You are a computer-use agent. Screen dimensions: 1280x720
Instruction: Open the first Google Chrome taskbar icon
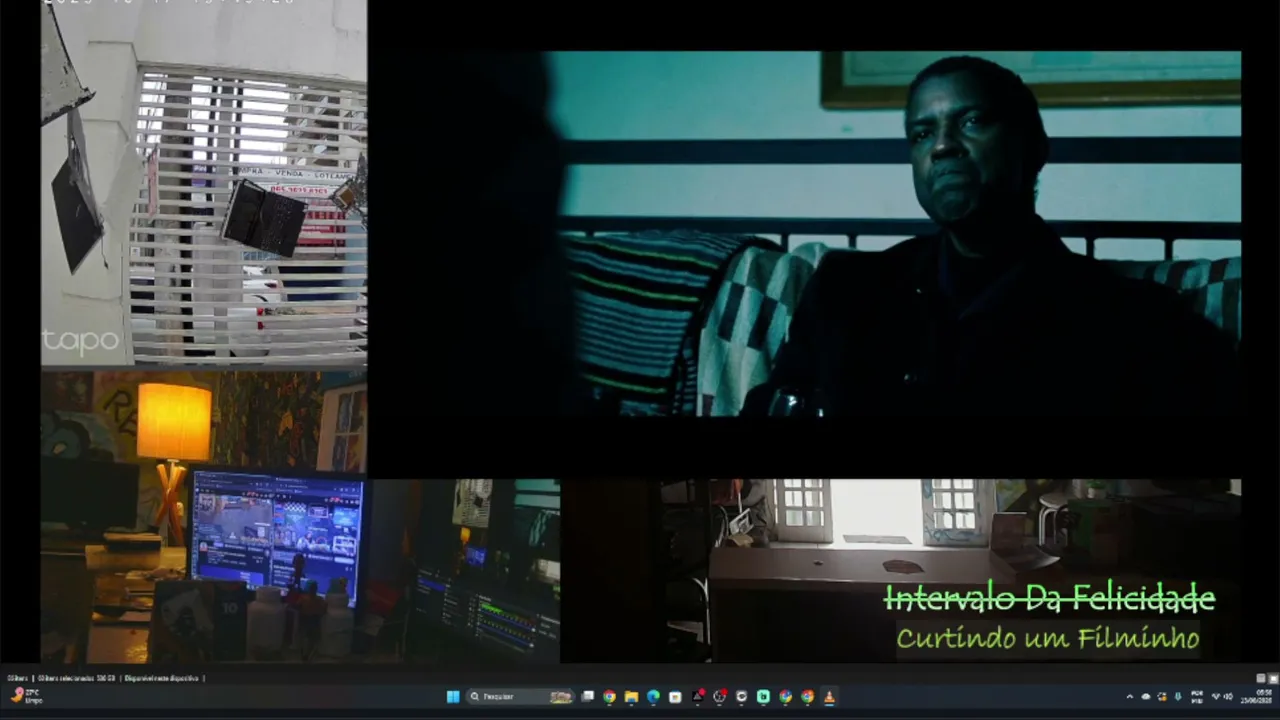[x=609, y=697]
